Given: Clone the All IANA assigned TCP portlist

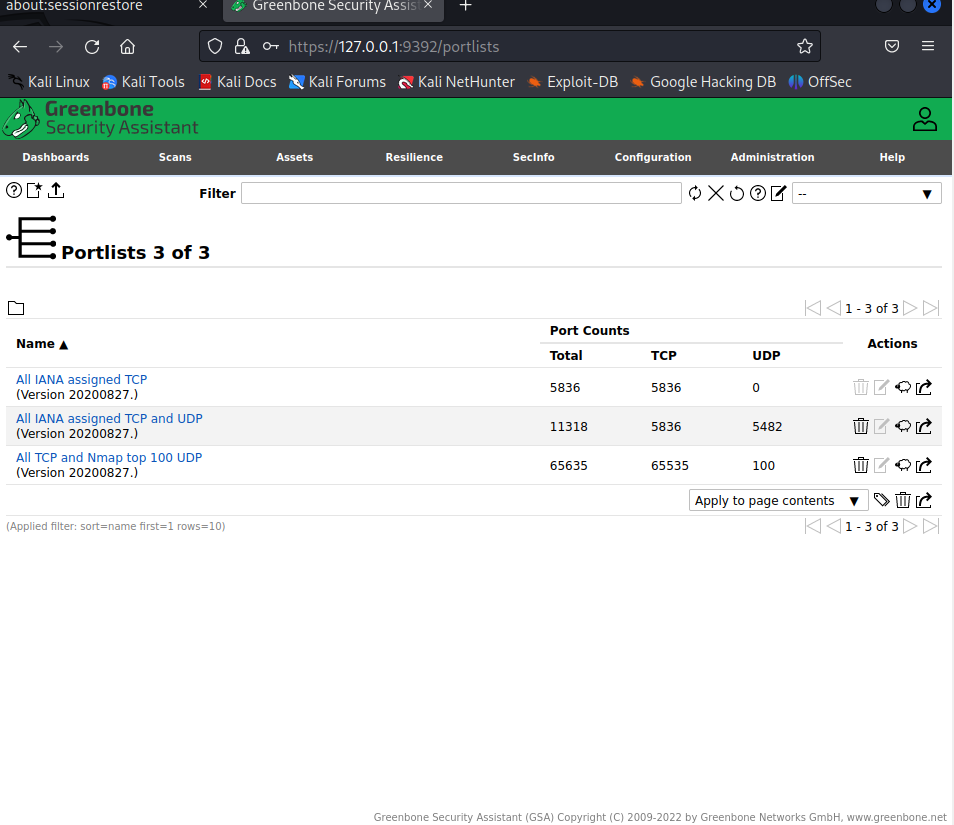Looking at the screenshot, I should coord(903,387).
